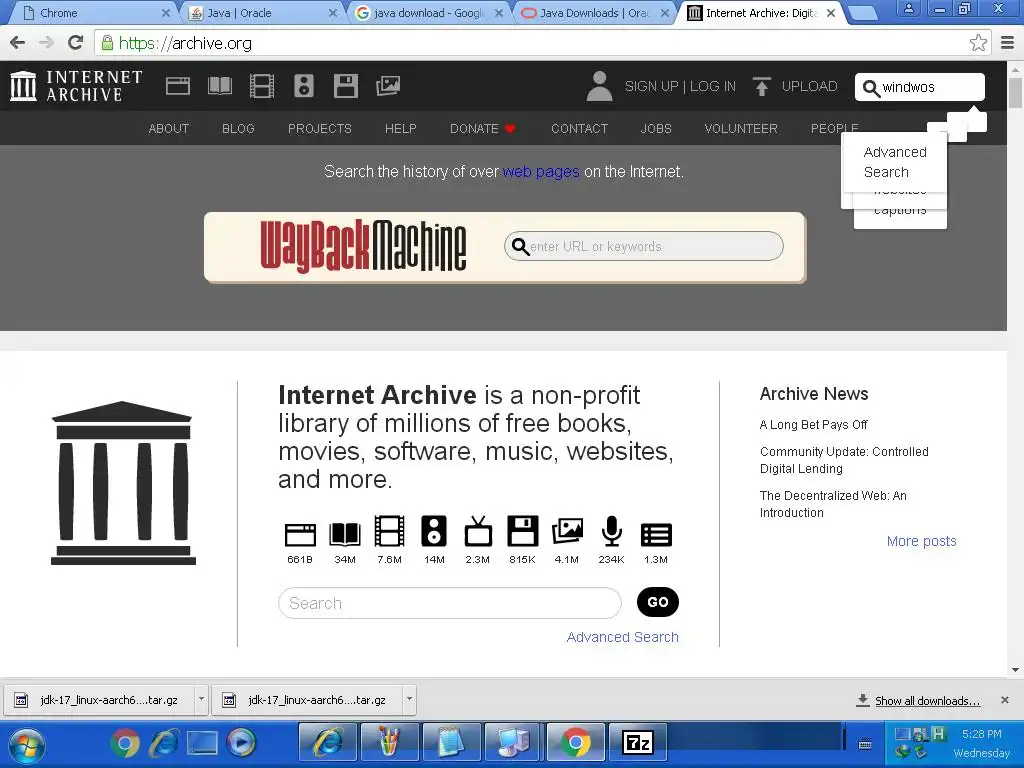Click the More posts link
This screenshot has width=1024, height=768.
coord(921,541)
